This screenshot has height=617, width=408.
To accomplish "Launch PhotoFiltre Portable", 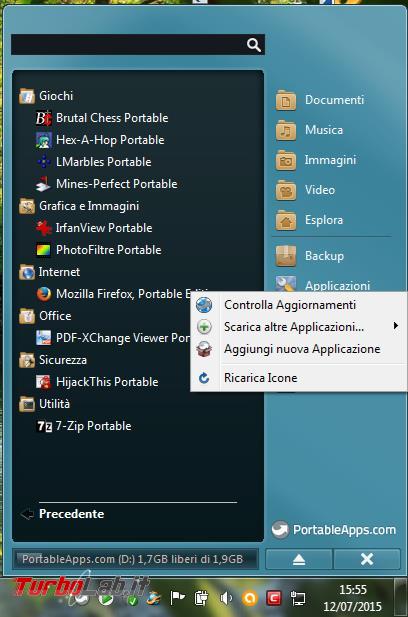I will click(x=99, y=250).
